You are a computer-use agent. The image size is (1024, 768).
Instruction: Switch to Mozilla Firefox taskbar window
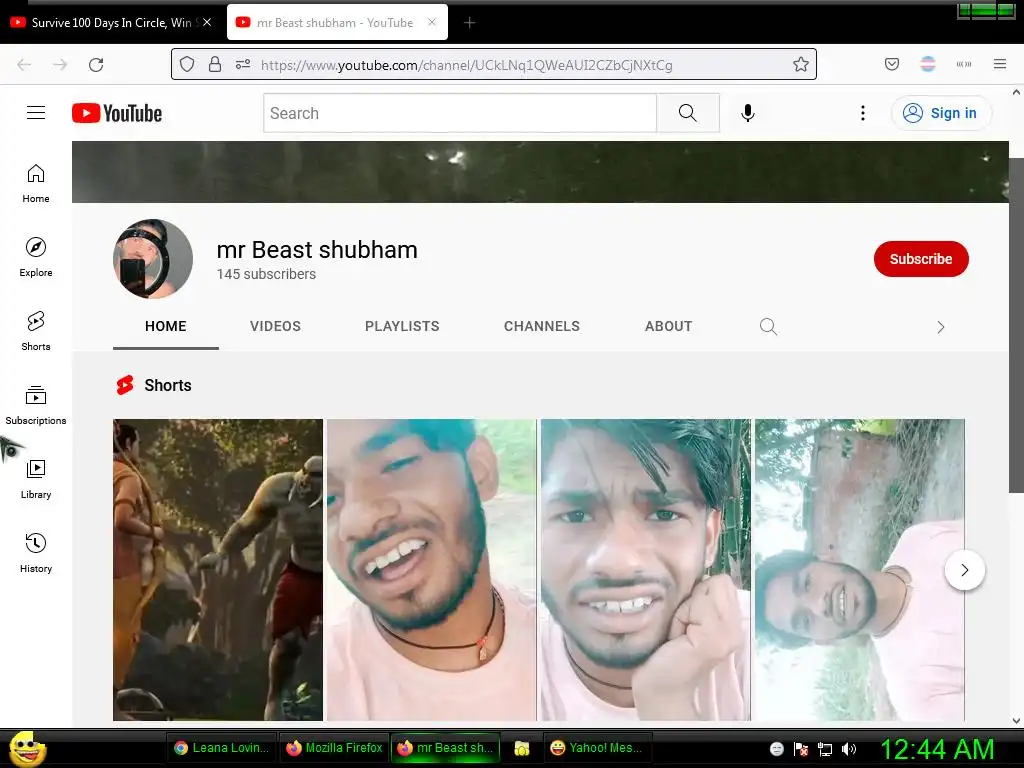(x=334, y=748)
